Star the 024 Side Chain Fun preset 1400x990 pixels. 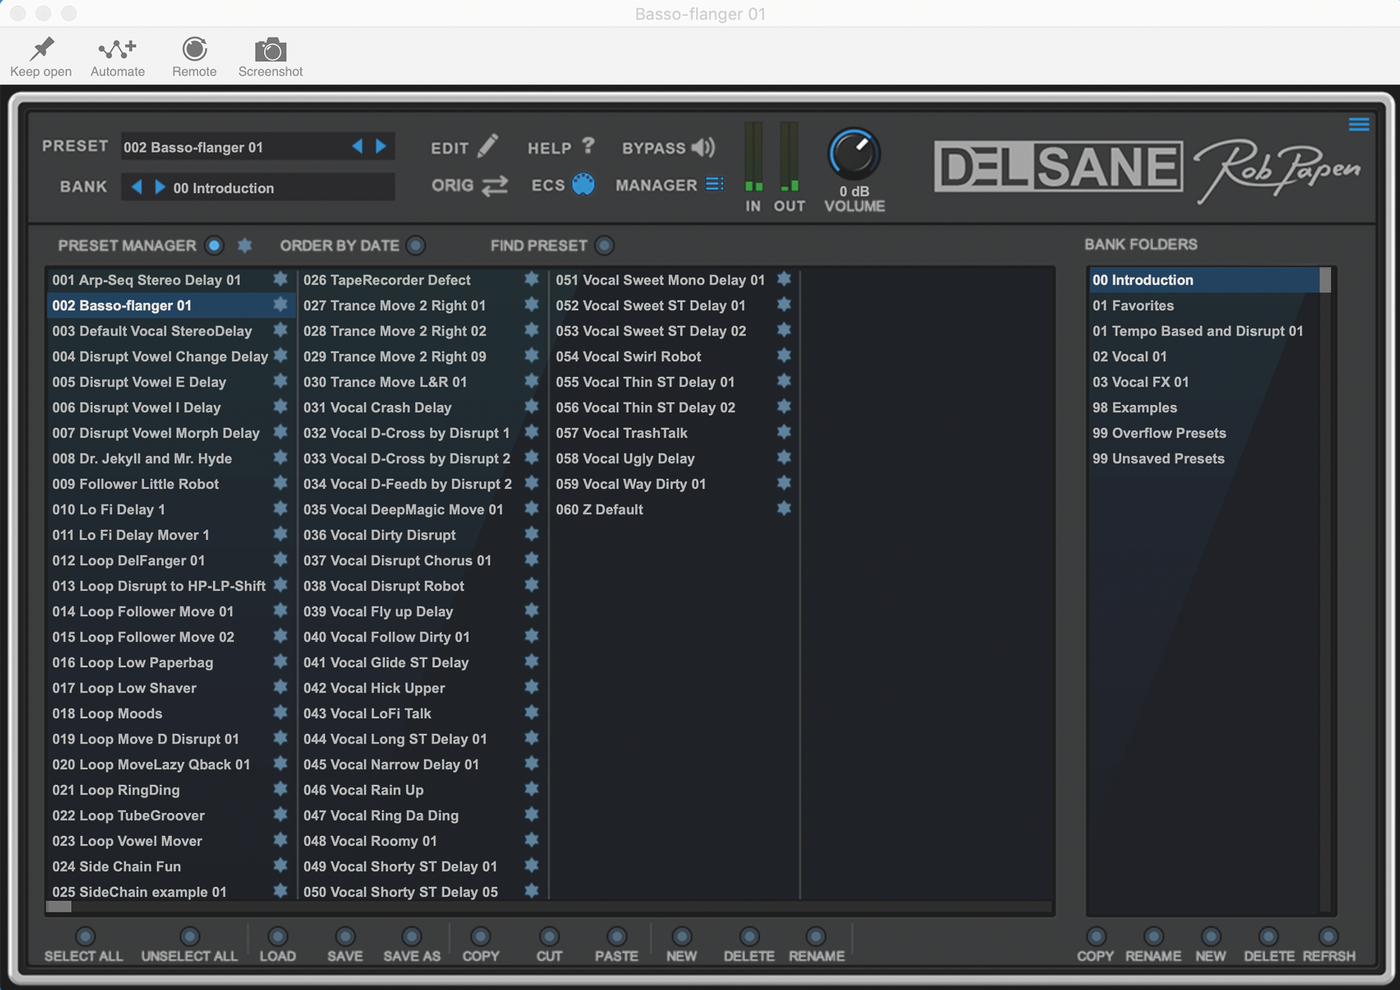click(x=280, y=866)
